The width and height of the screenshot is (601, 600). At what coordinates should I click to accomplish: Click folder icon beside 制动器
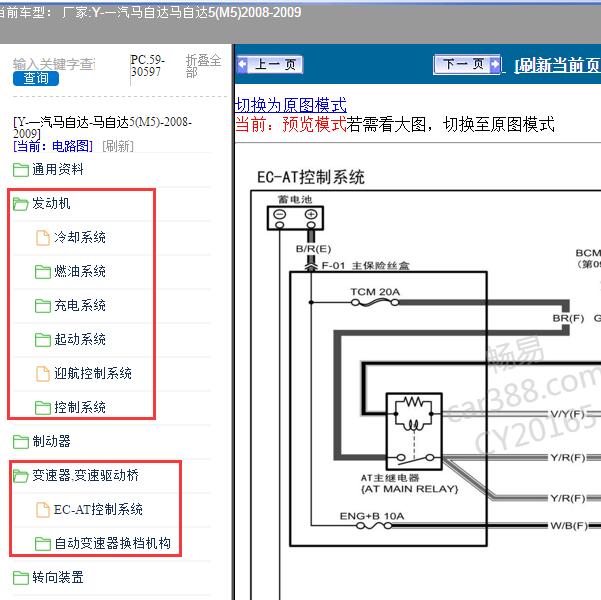[x=21, y=442]
